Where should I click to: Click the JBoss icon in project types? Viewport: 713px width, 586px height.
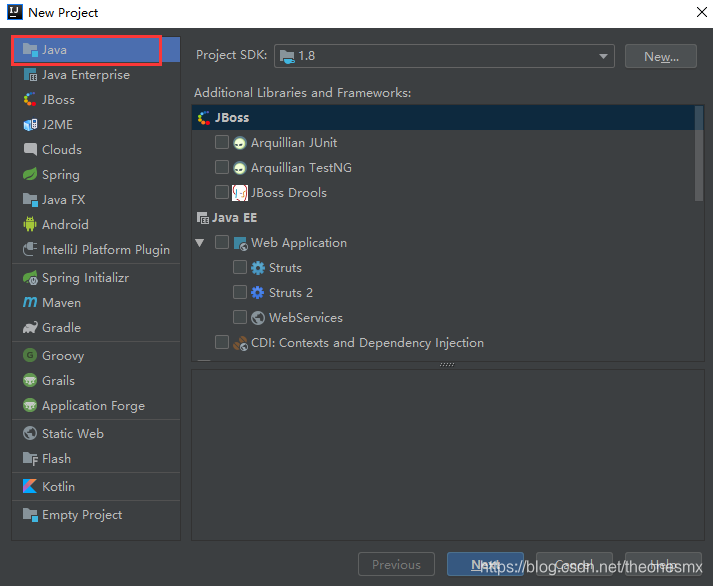(30, 100)
